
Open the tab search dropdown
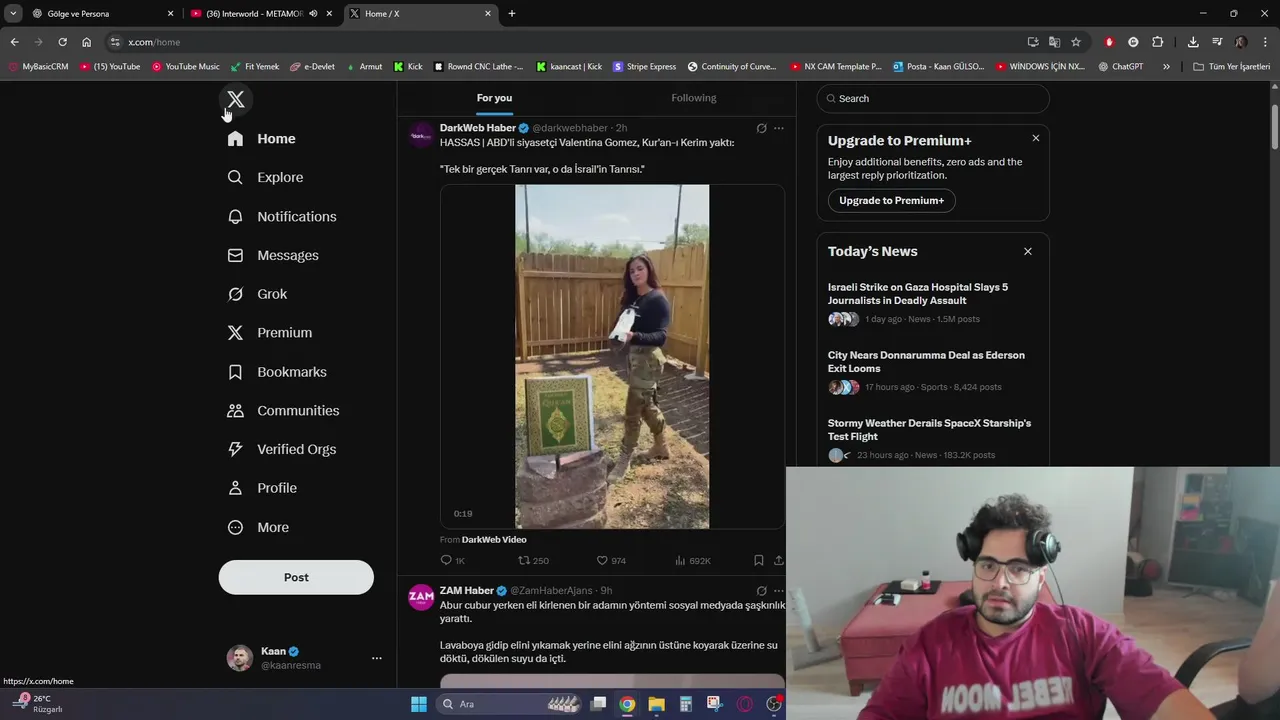coord(13,14)
